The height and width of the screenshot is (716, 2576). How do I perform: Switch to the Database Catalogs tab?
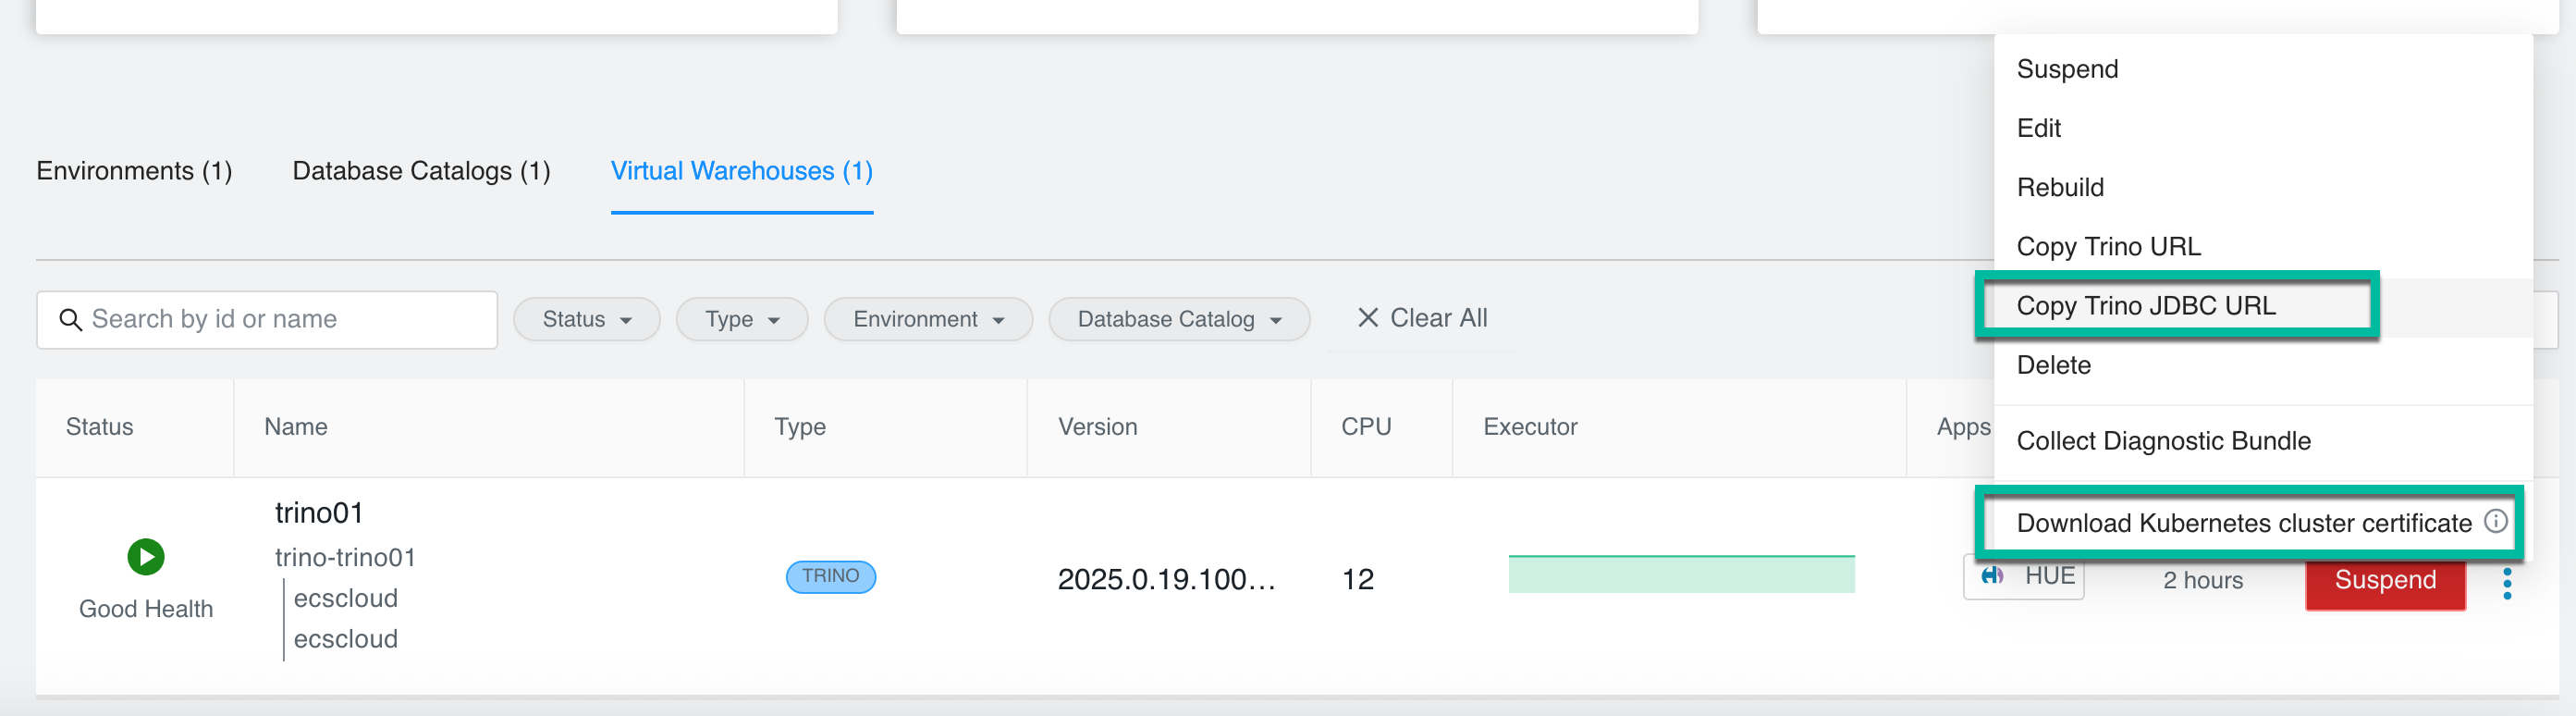[421, 171]
